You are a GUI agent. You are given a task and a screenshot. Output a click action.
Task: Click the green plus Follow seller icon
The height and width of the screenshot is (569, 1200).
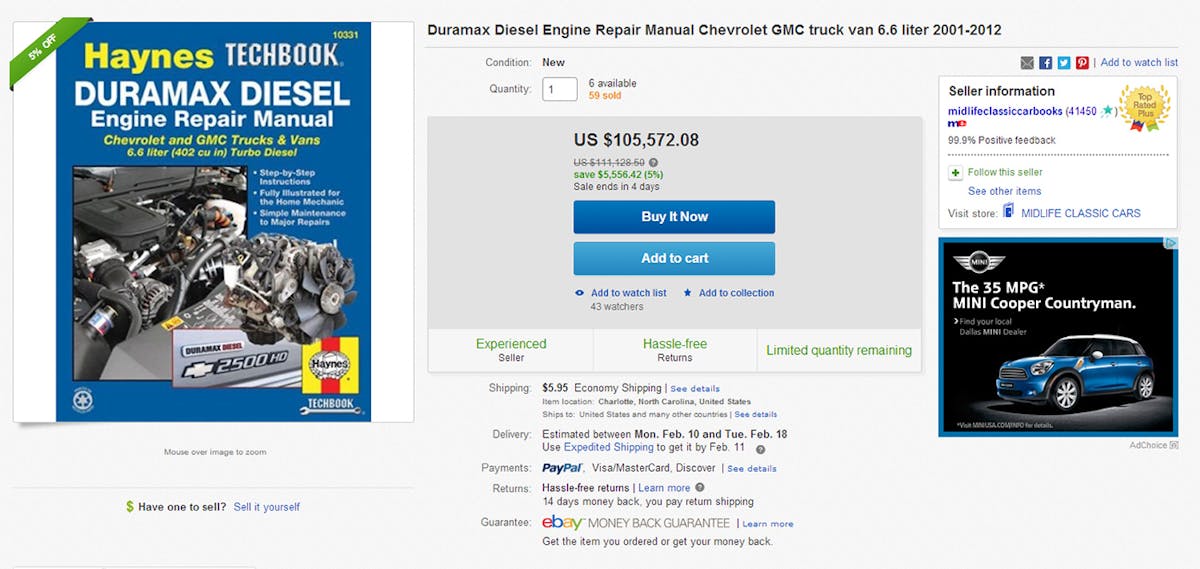coord(956,172)
